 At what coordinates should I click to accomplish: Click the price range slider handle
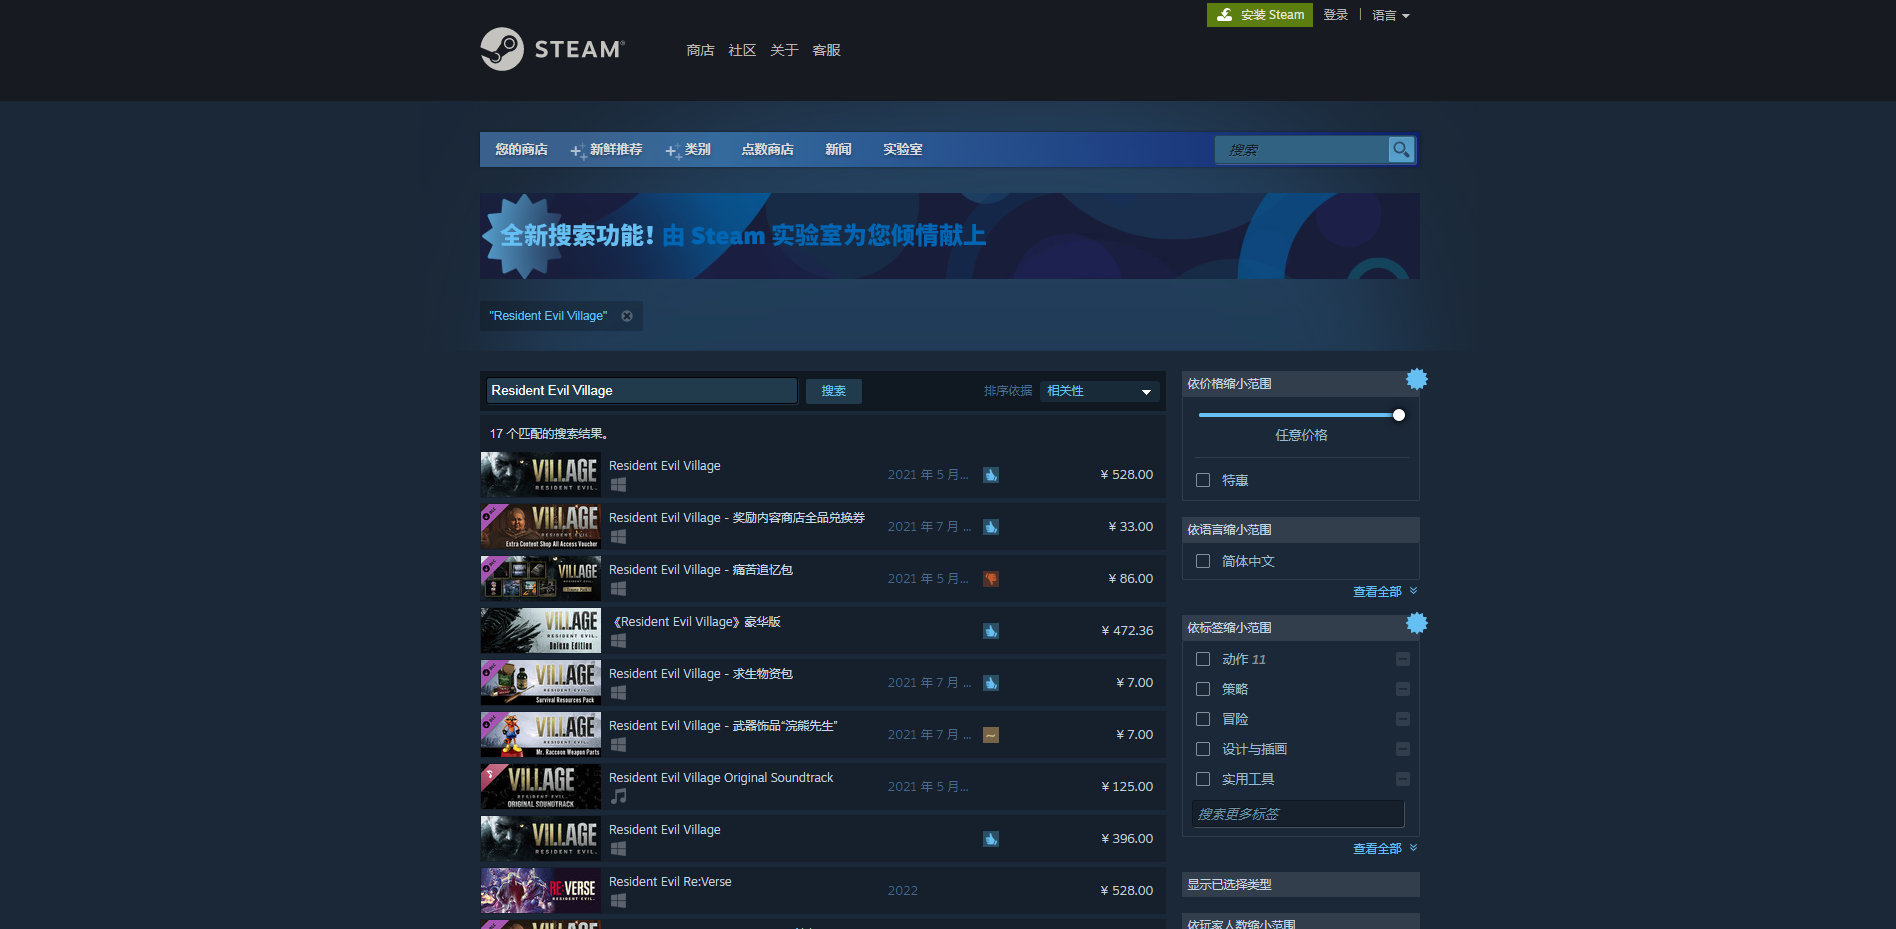click(1399, 415)
